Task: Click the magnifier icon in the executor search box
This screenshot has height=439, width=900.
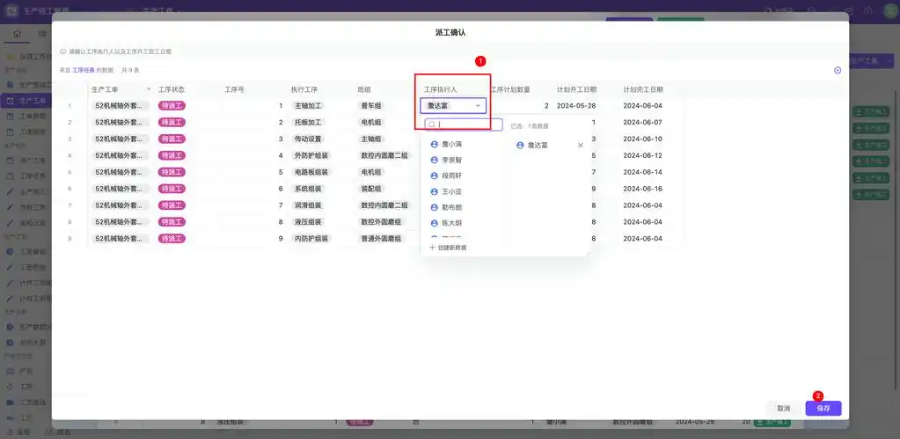Action: [x=432, y=125]
